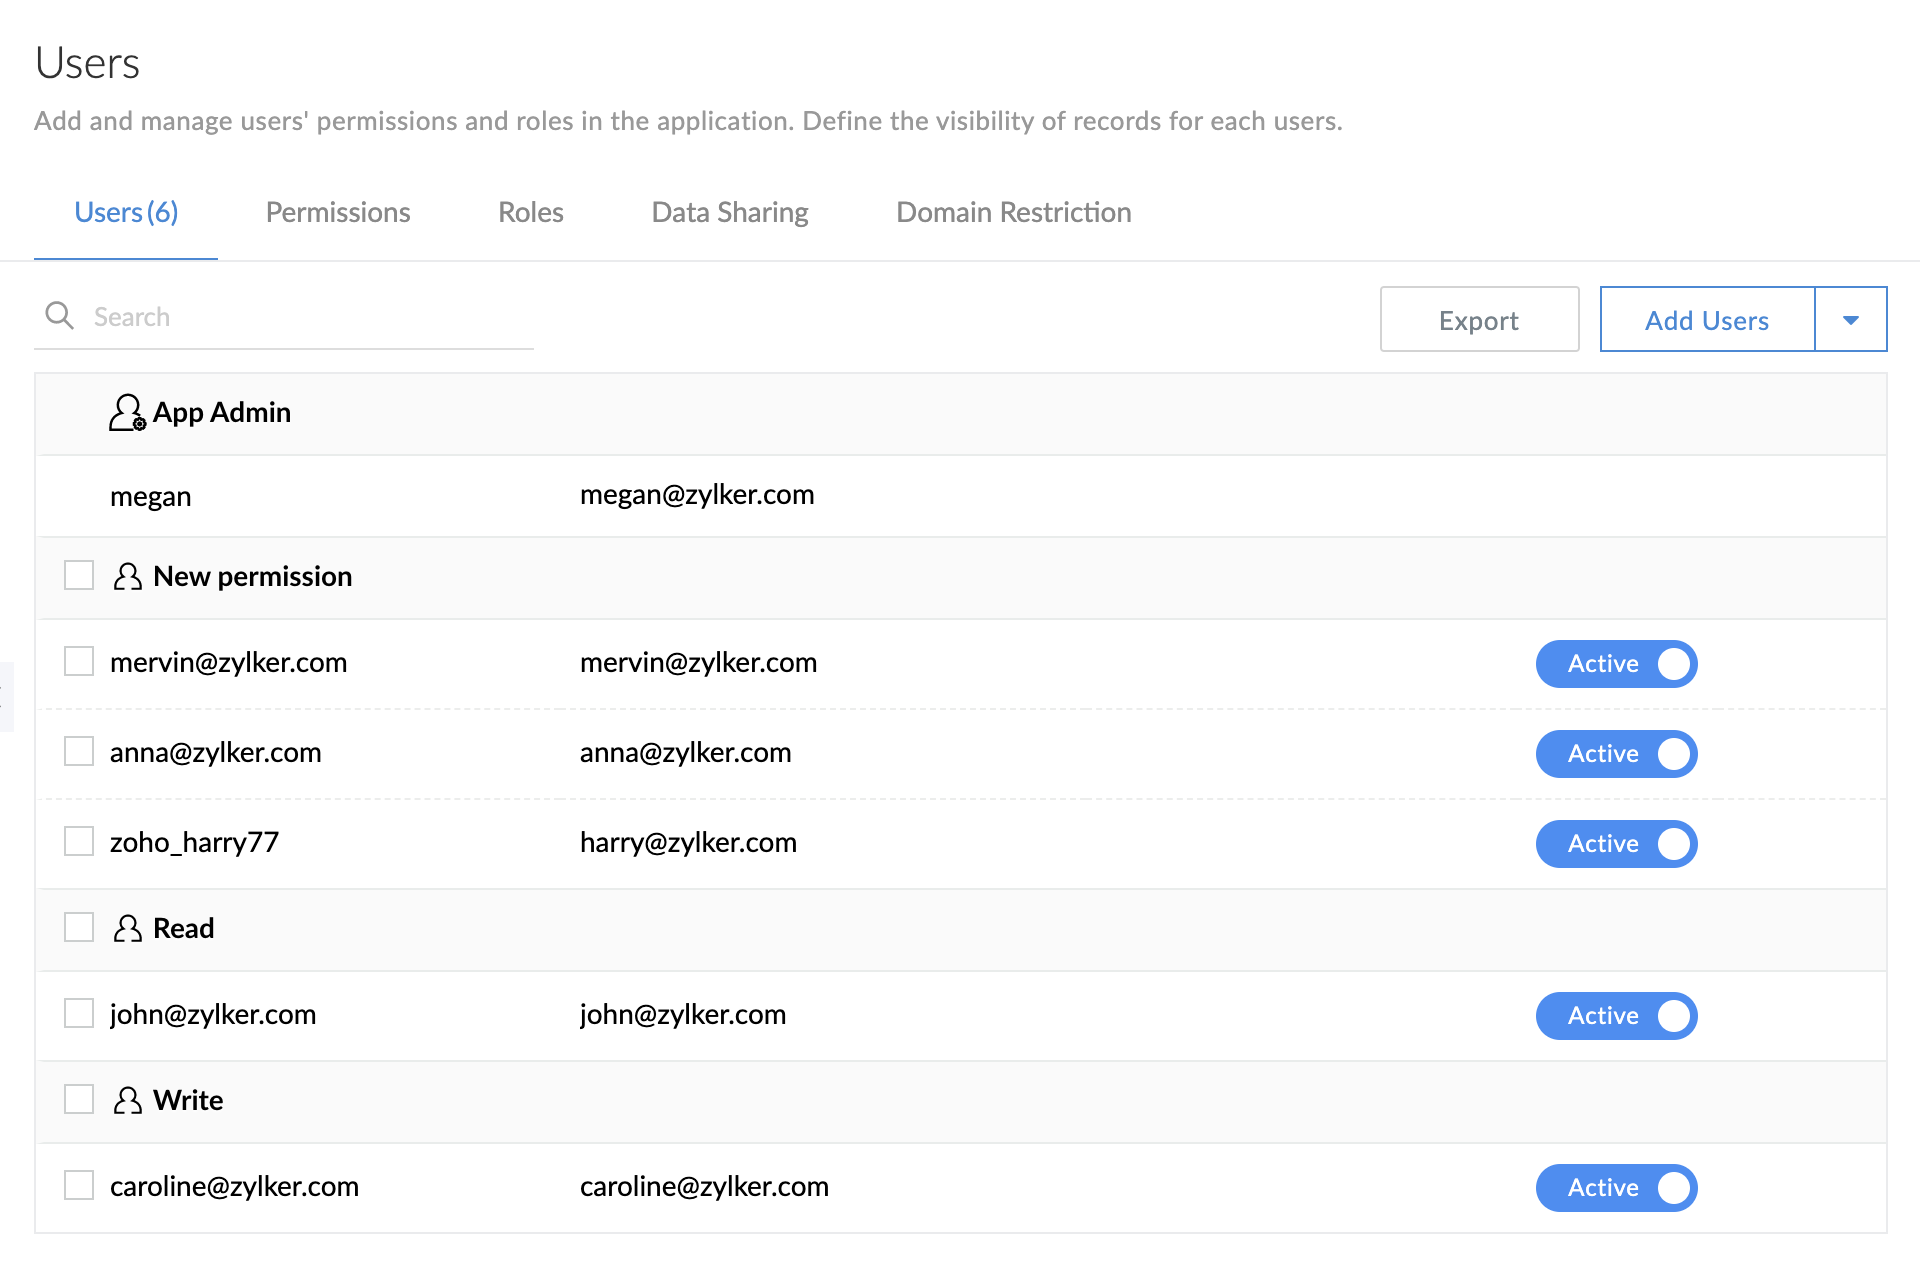Viewport: 1920px width, 1274px height.
Task: Open the Roles tab
Action: click(x=531, y=212)
